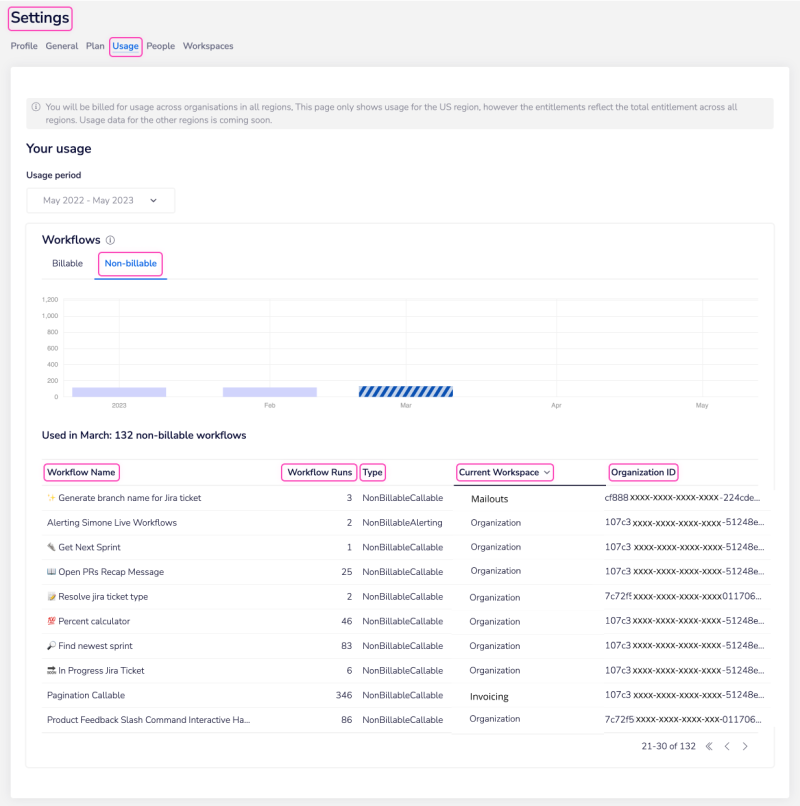This screenshot has height=806, width=800.
Task: Click the Workflows info icon
Action: [110, 240]
